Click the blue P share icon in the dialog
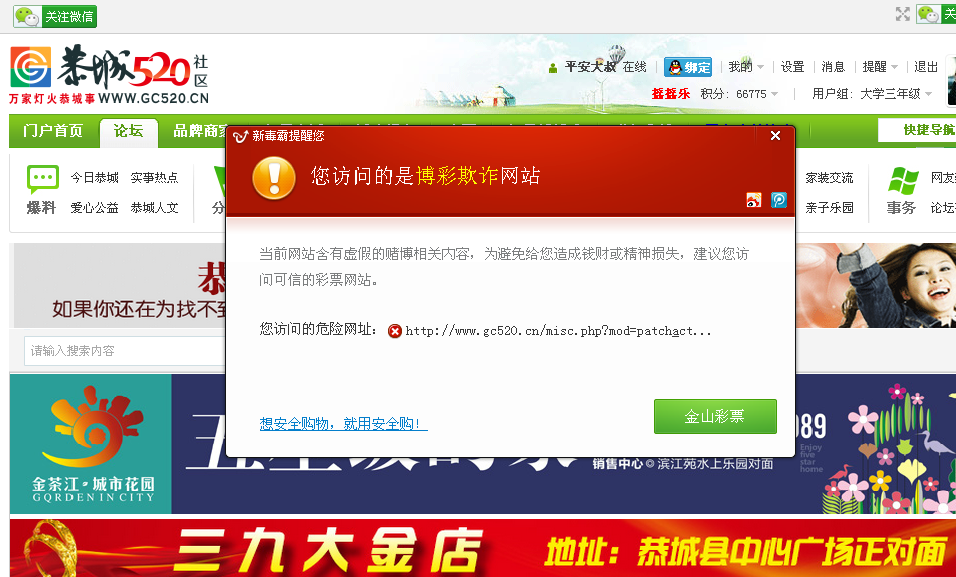The width and height of the screenshot is (956, 577). pos(777,200)
